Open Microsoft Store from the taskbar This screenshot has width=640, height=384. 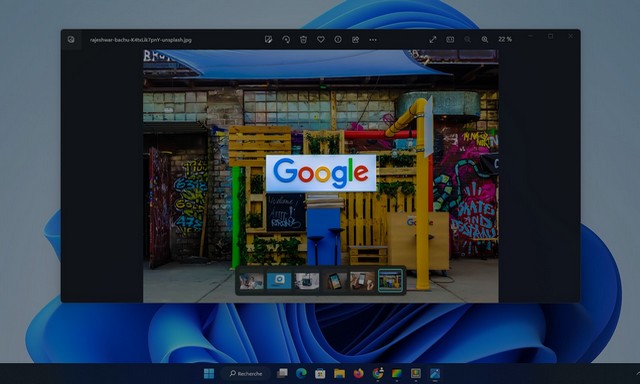click(x=320, y=373)
